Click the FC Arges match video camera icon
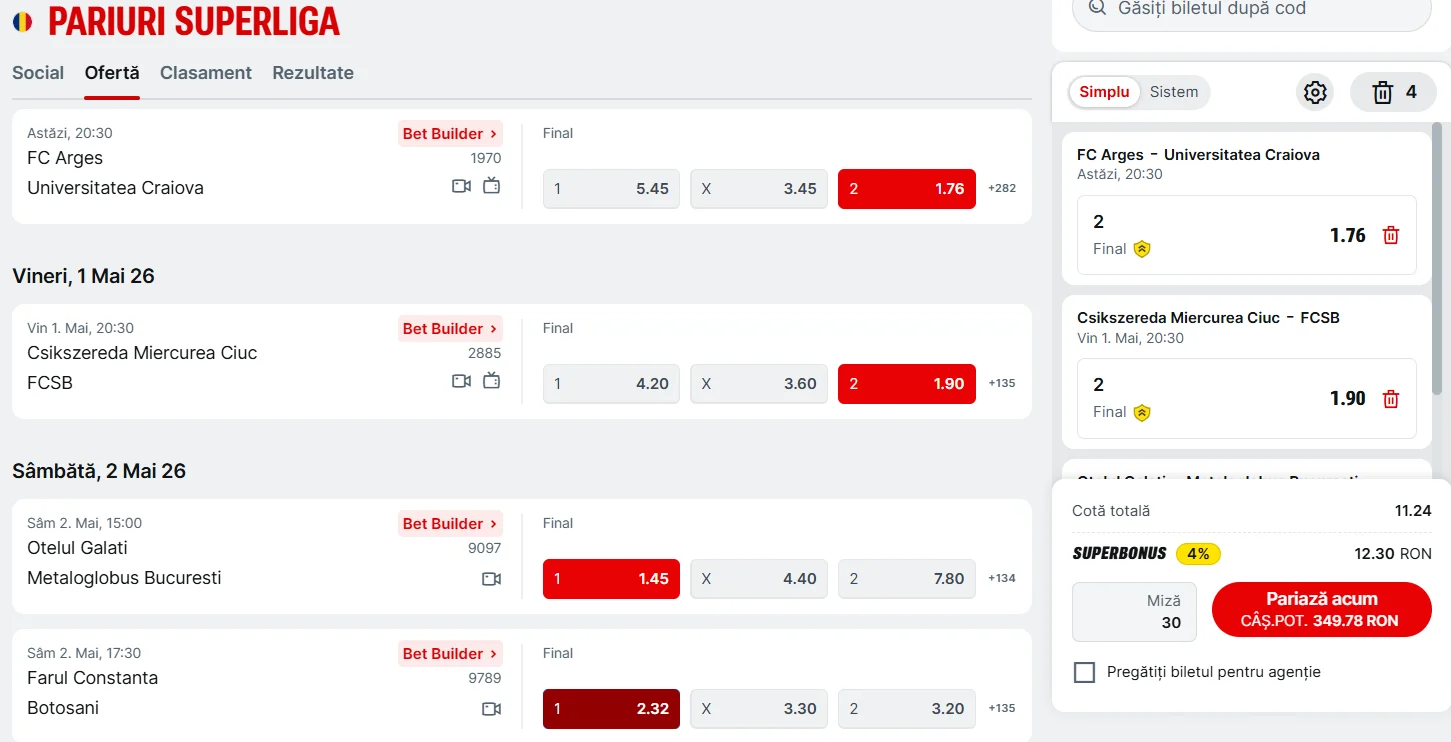 pyautogui.click(x=461, y=186)
